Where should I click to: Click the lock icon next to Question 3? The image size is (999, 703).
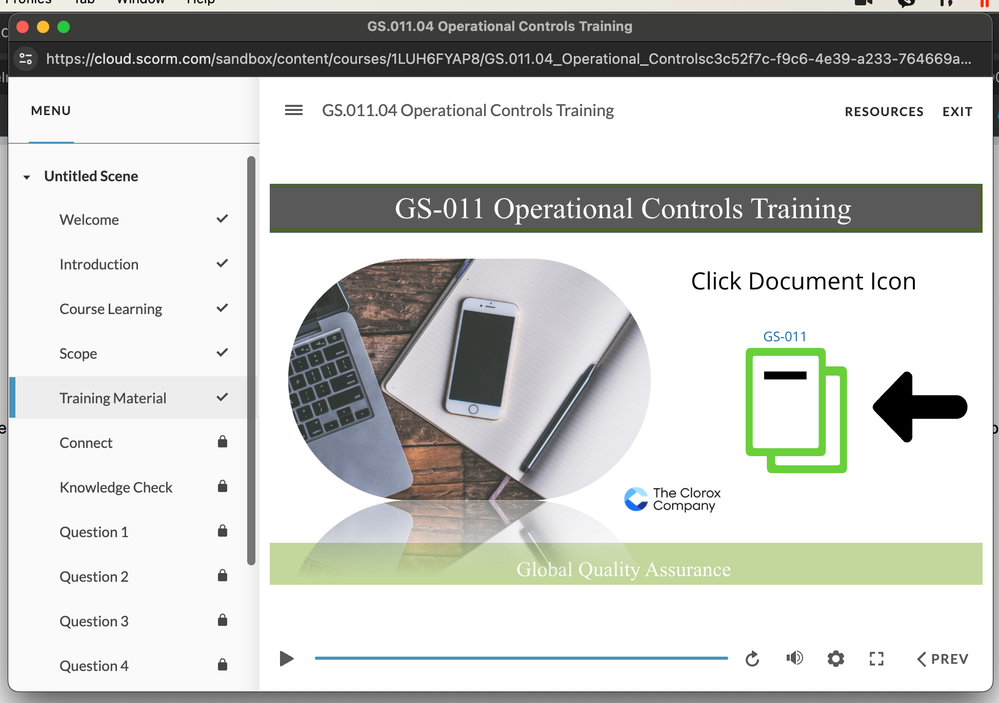222,620
